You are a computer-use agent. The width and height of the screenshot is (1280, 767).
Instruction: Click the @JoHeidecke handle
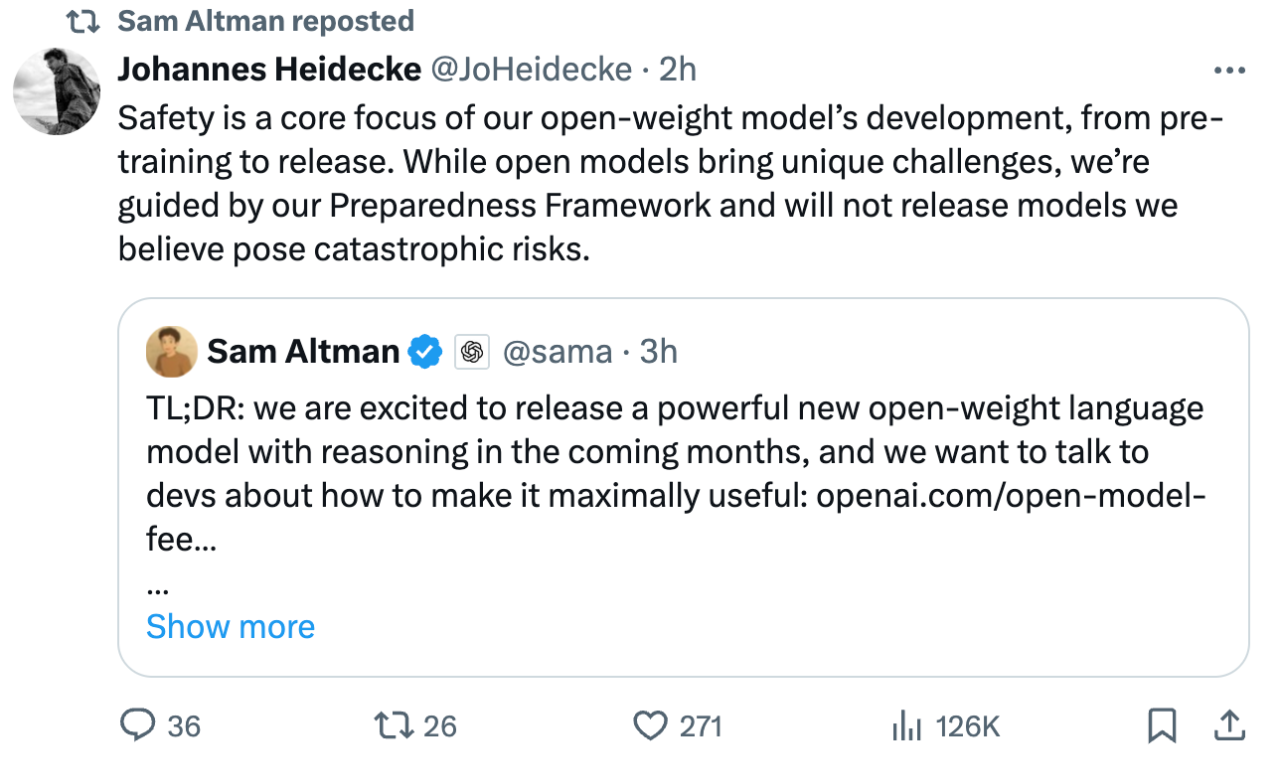(530, 69)
